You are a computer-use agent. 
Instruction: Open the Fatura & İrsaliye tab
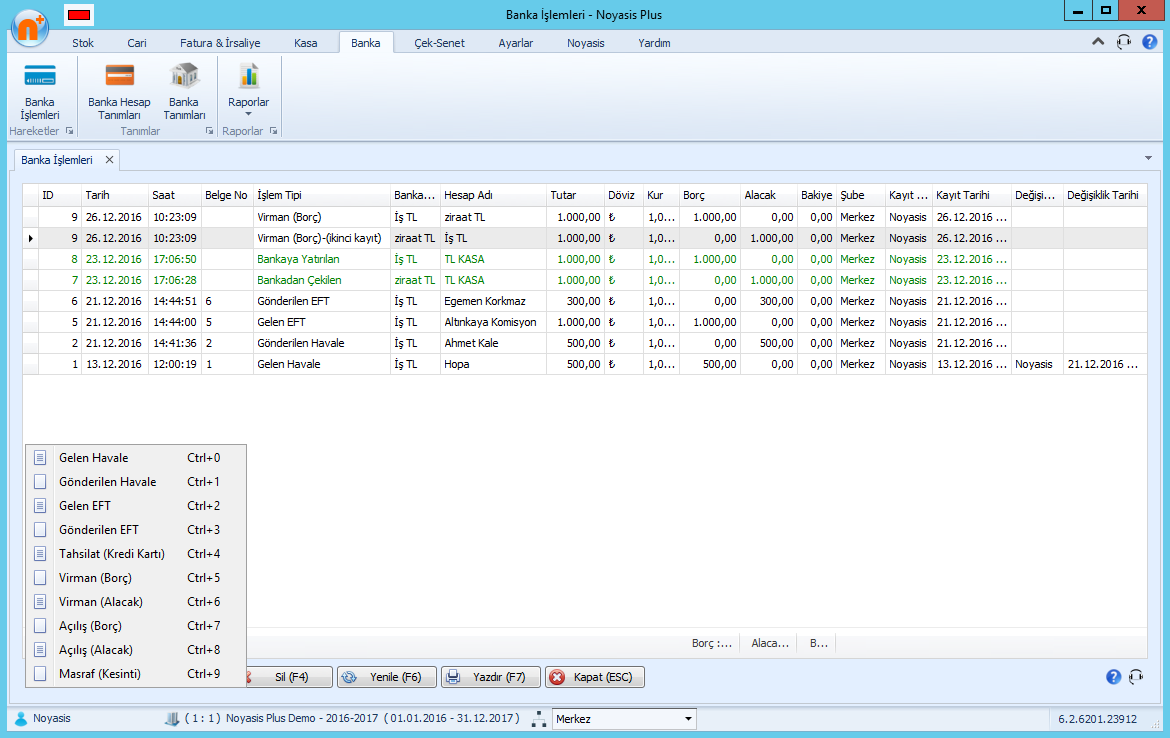(x=220, y=43)
